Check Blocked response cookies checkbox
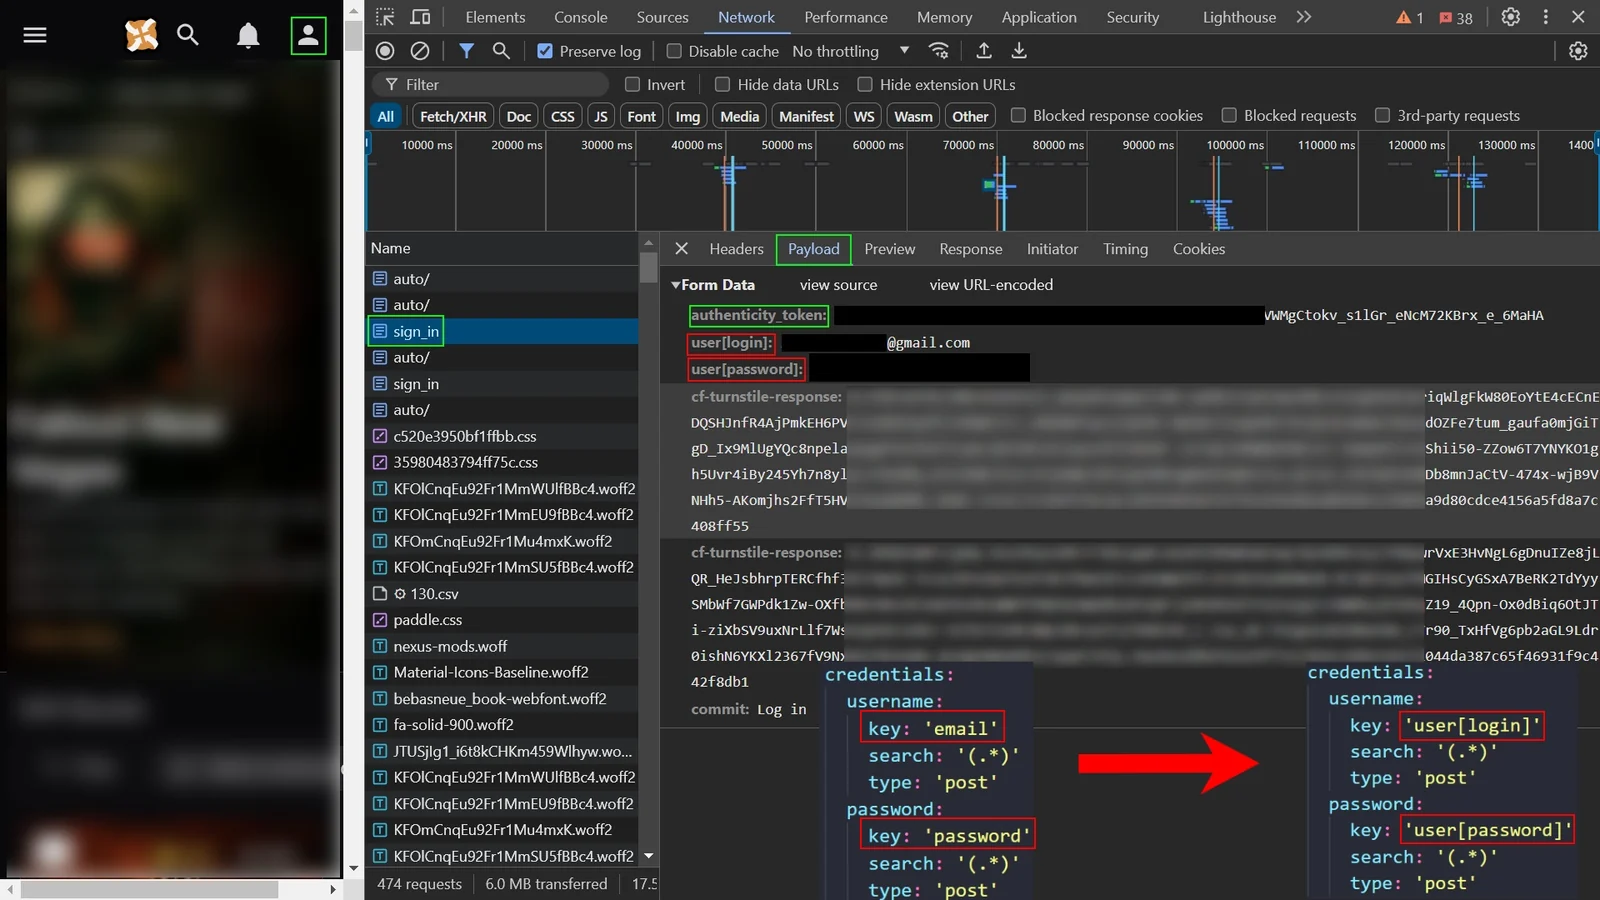The image size is (1600, 900). coord(1018,116)
